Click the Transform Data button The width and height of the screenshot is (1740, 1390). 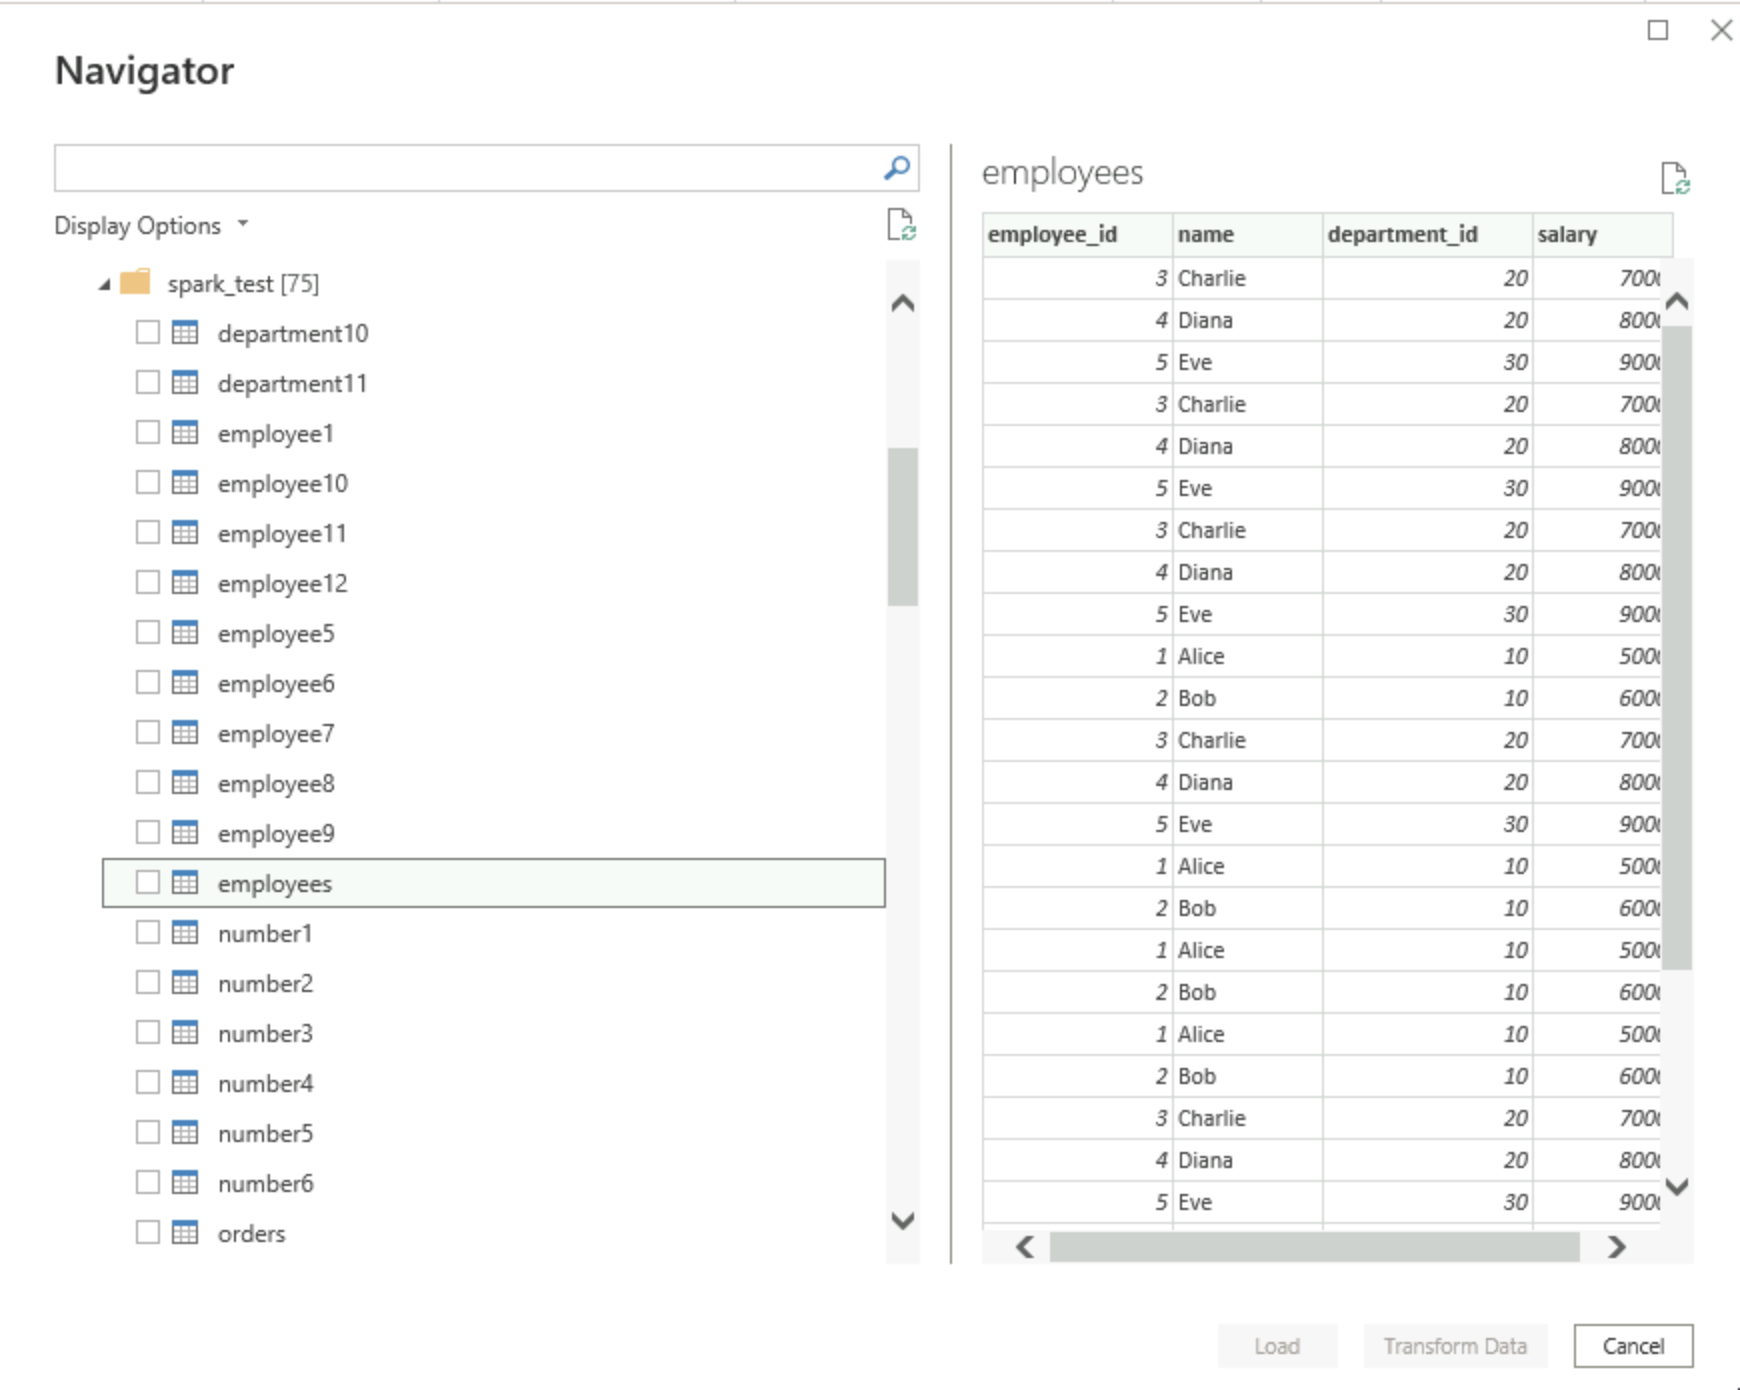pyautogui.click(x=1455, y=1346)
